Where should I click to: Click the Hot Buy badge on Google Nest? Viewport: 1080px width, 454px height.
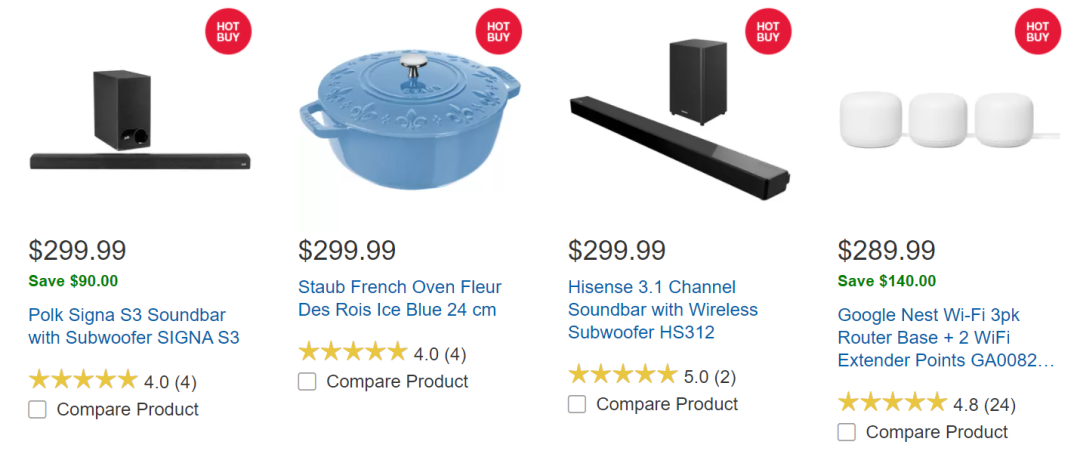pos(1037,32)
